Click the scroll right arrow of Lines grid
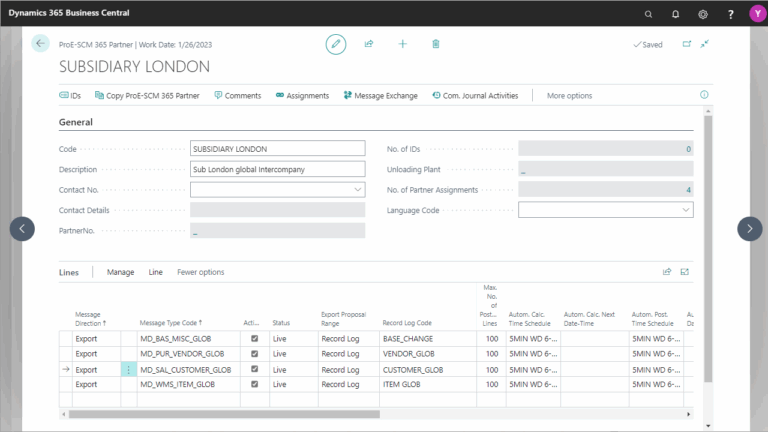Screen dimensions: 768x432 (x=688, y=414)
